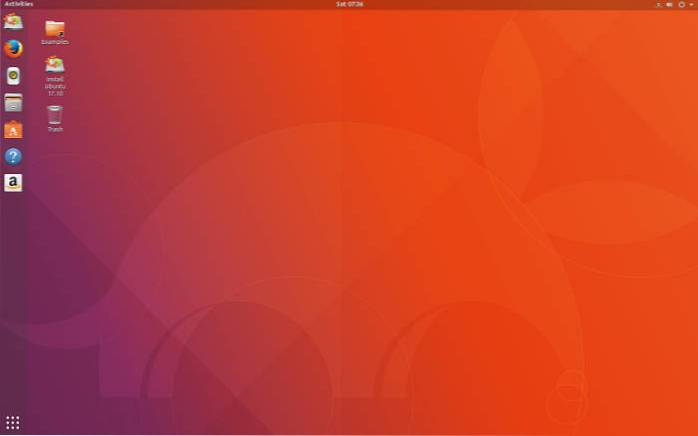Open the Help question-mark icon
Screen dimensions: 698x436
click(x=13, y=156)
